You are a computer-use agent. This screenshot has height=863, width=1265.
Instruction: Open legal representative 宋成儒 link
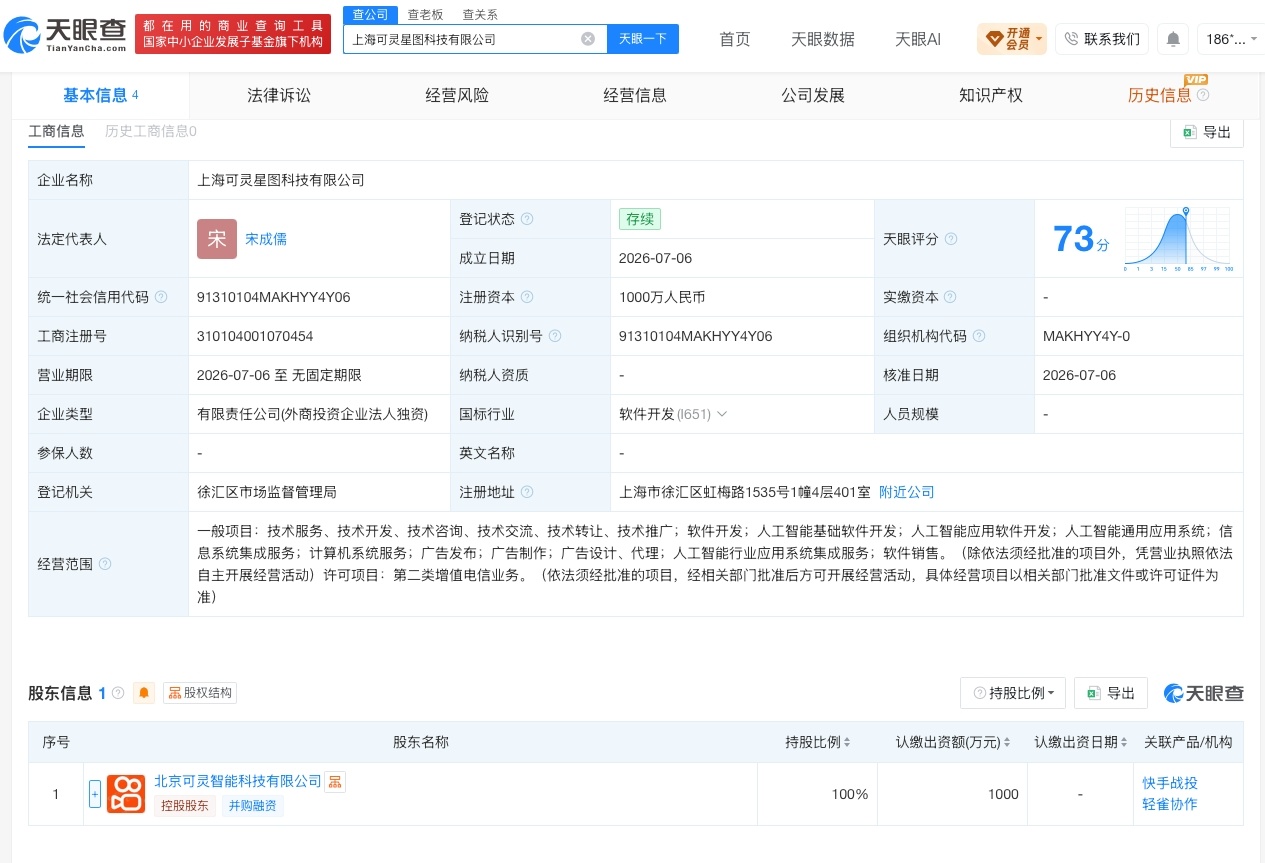[x=266, y=239]
